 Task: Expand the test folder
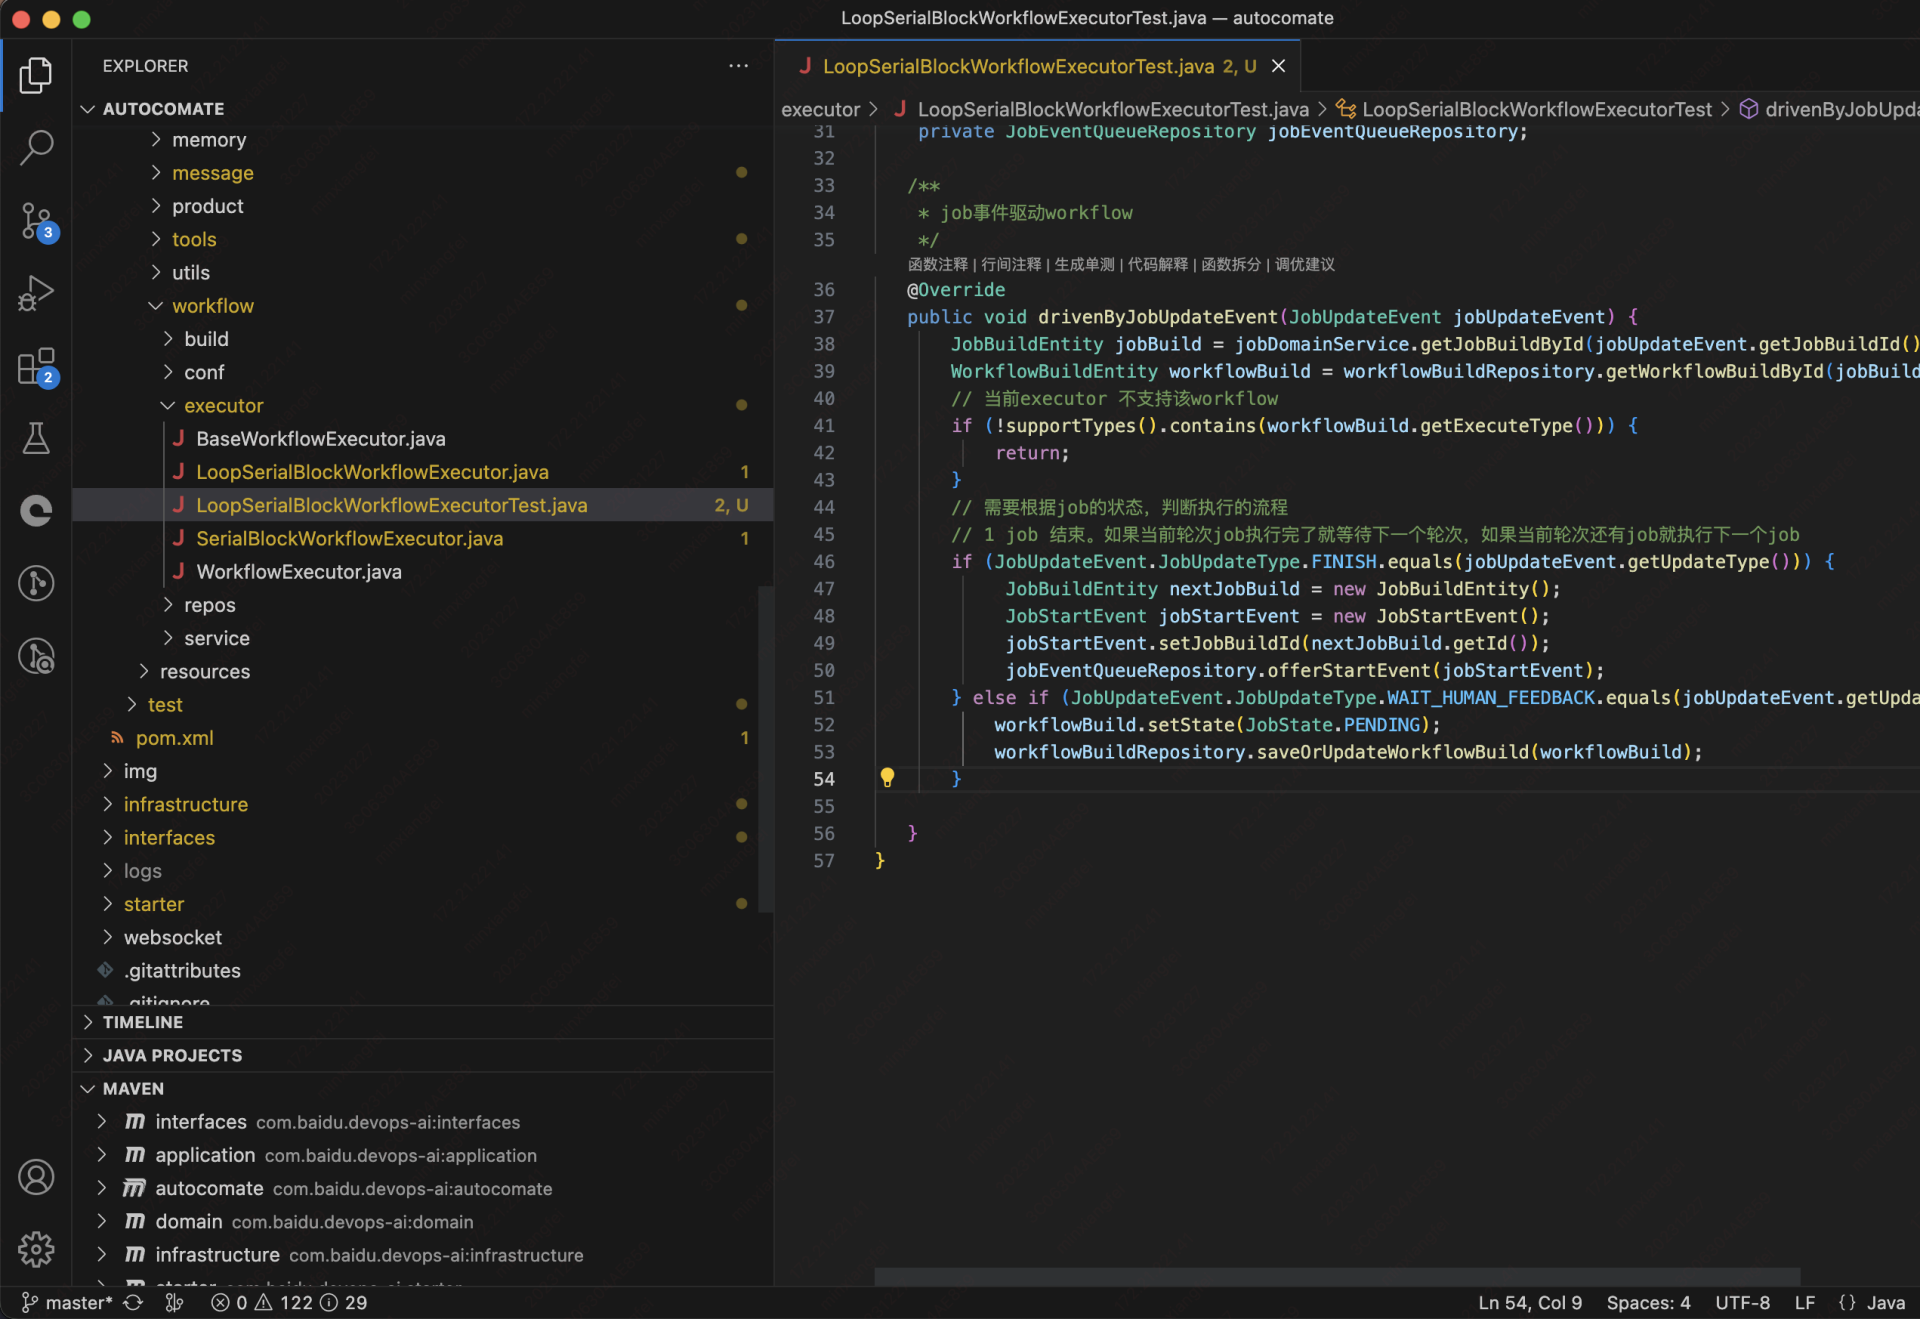(132, 704)
